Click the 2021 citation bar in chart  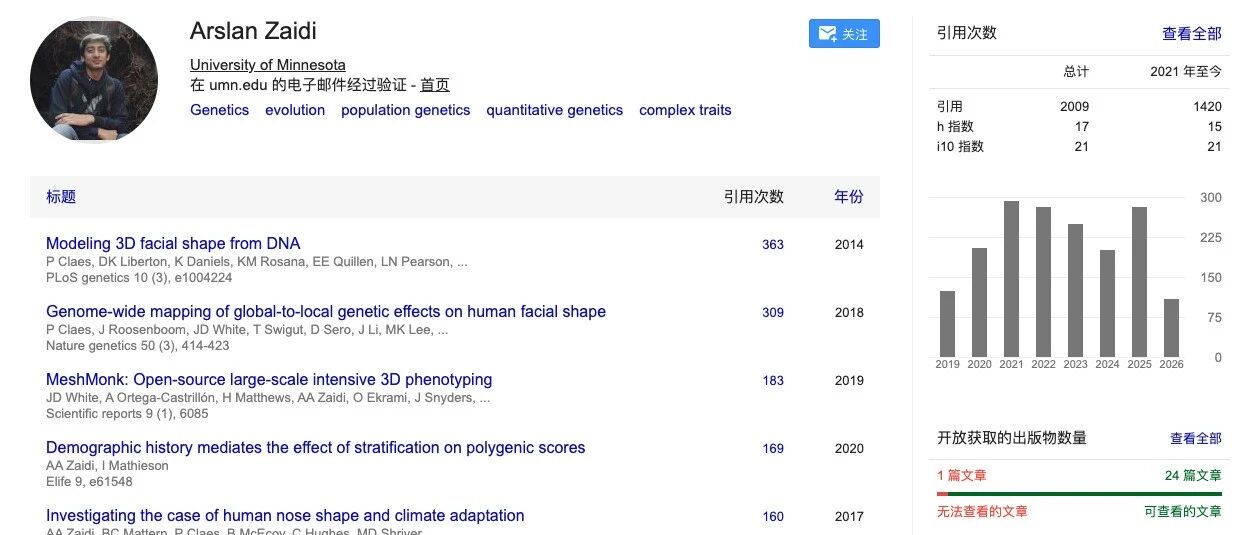click(1011, 279)
